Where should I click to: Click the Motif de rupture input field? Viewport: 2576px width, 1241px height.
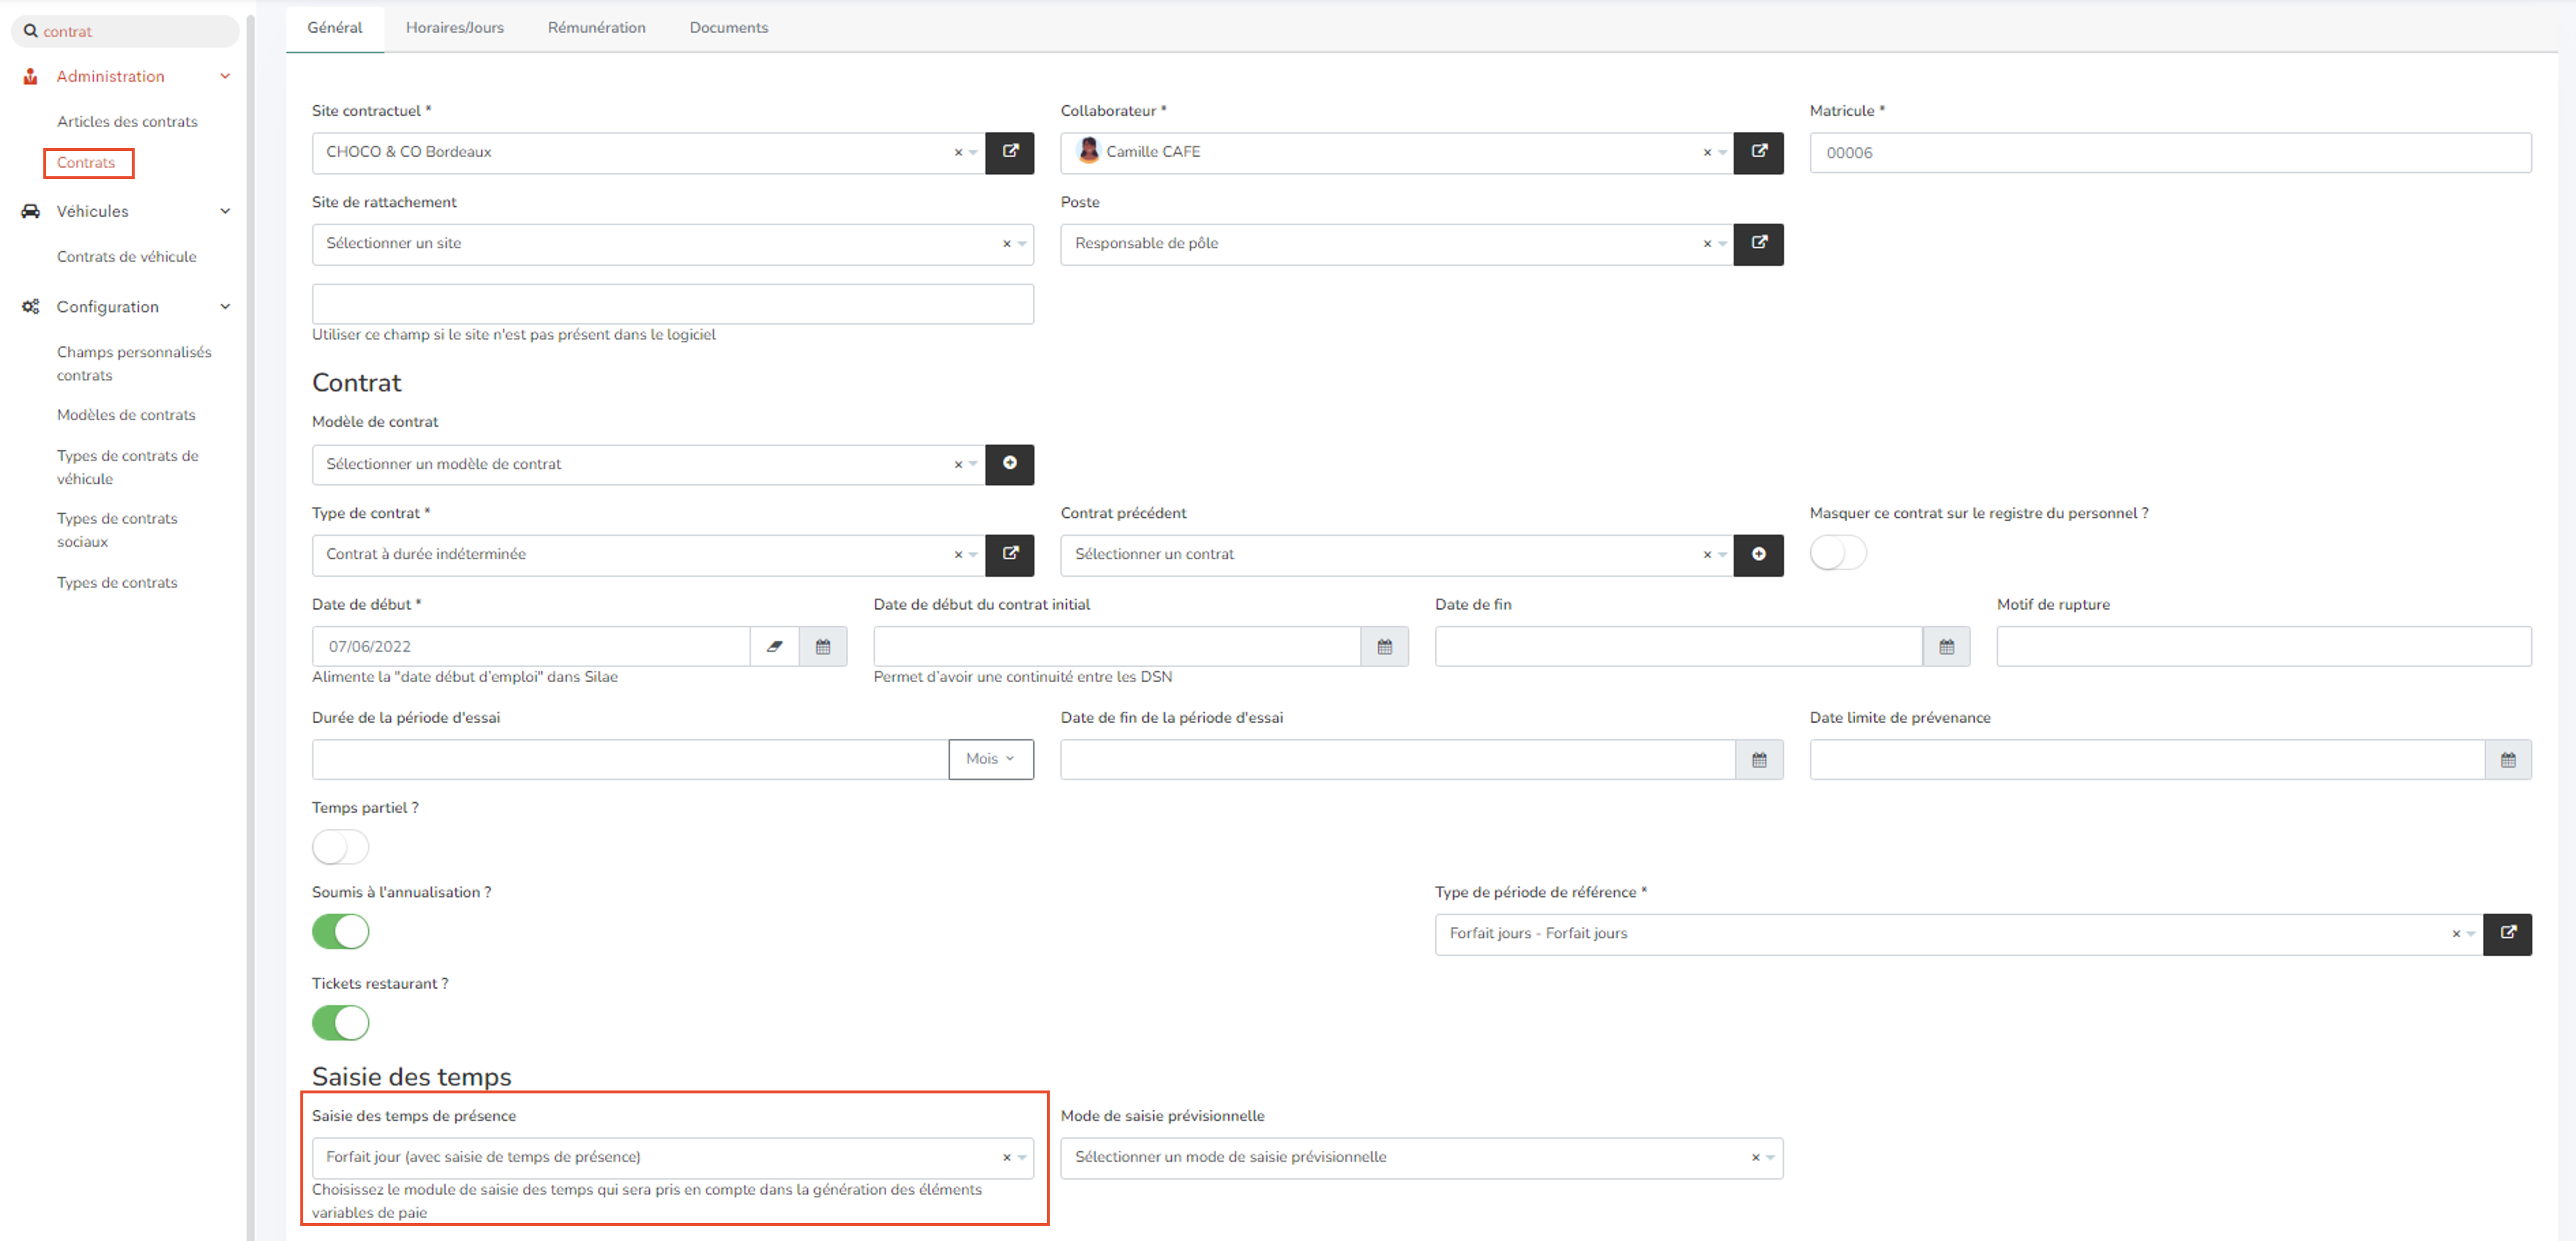click(x=2264, y=646)
